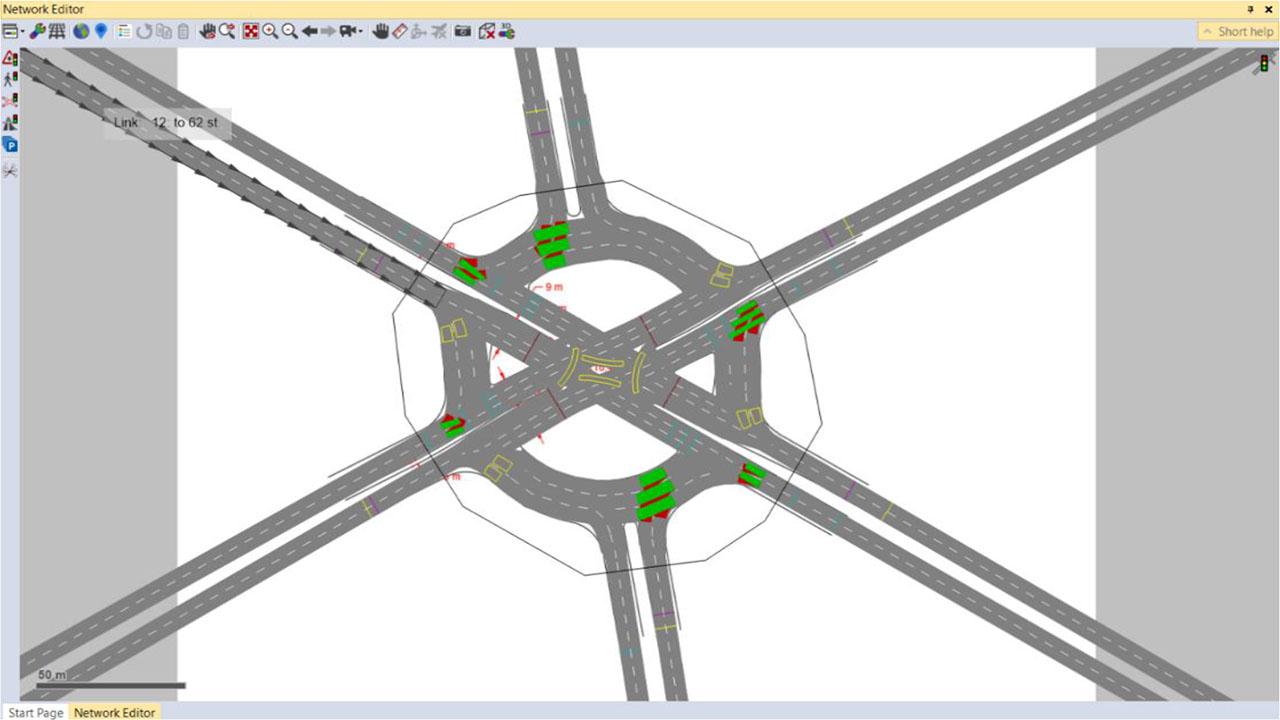Switch to the Start Page tab
The height and width of the screenshot is (720, 1280).
[35, 712]
